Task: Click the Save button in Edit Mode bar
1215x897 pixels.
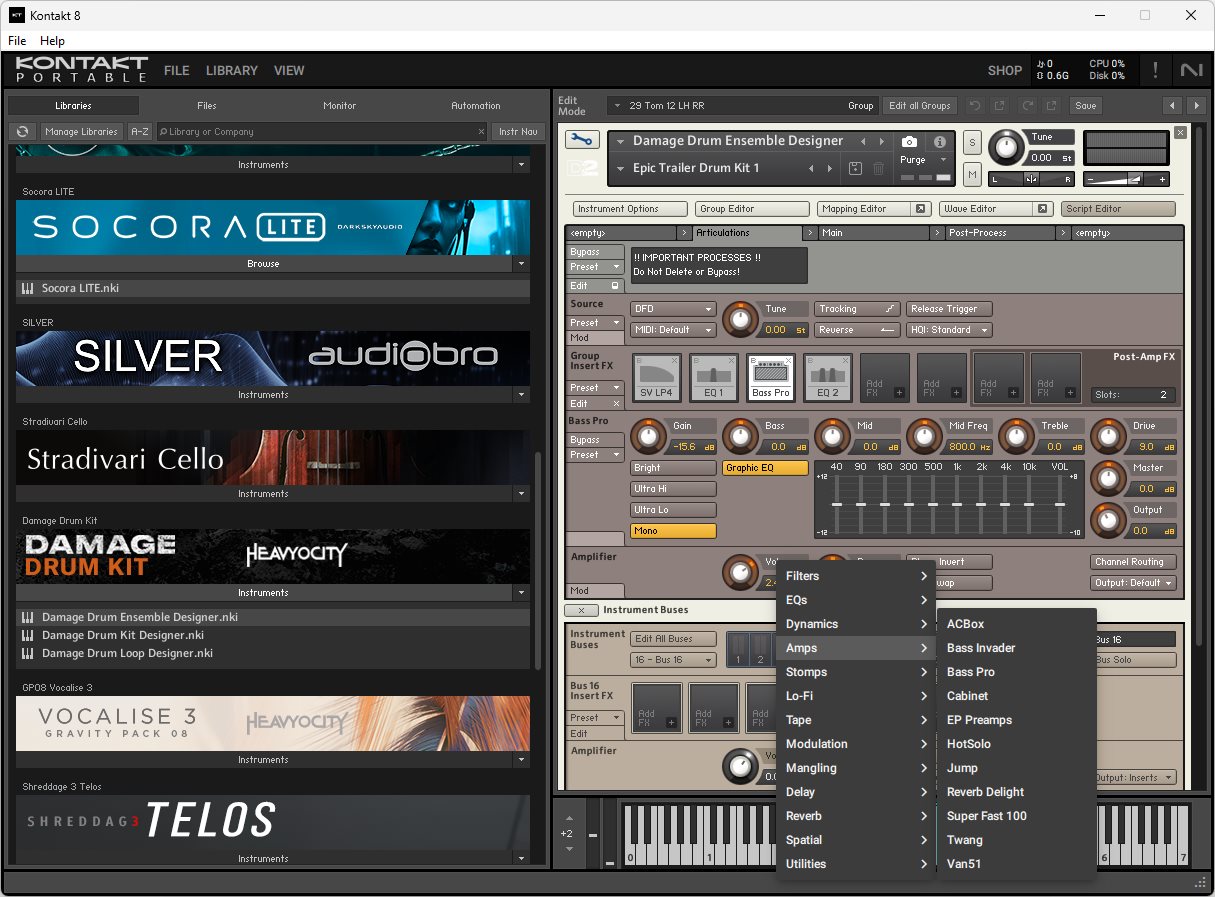Action: tap(1086, 105)
